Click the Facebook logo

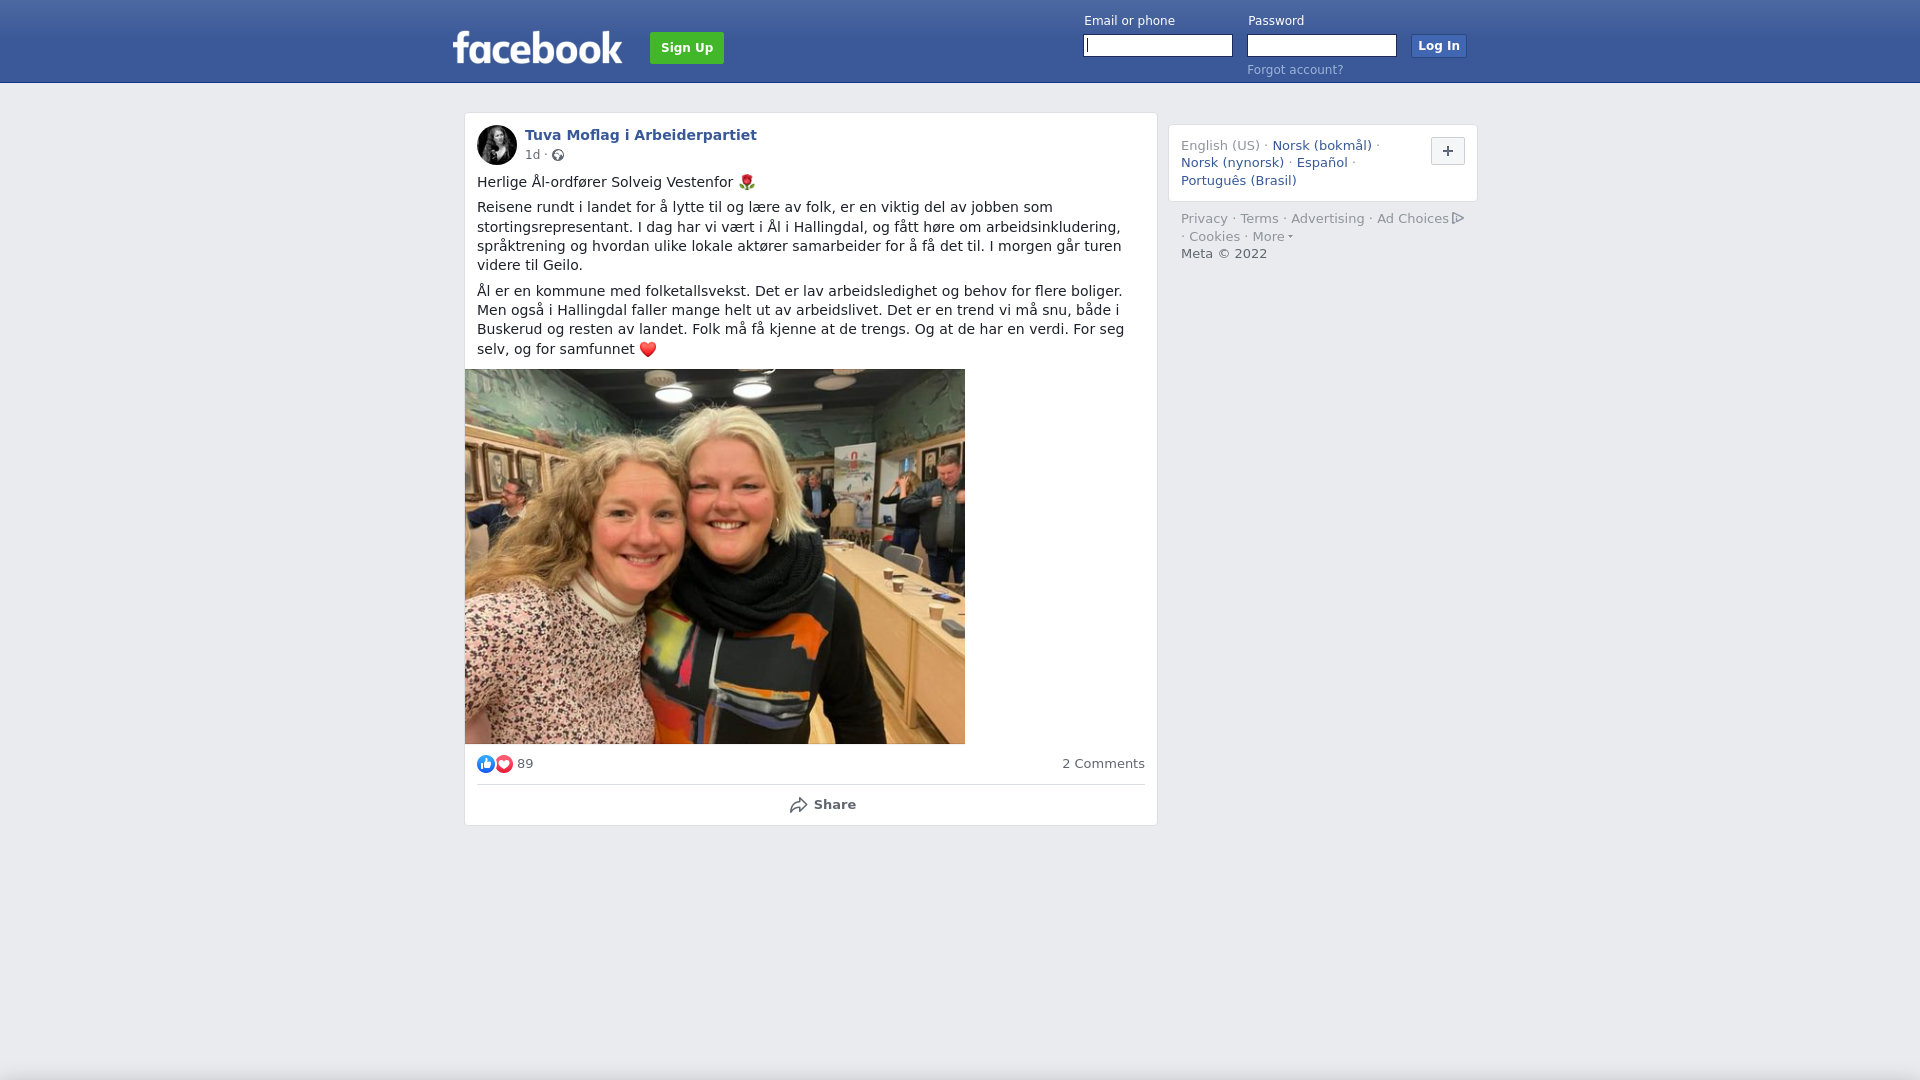(x=537, y=47)
